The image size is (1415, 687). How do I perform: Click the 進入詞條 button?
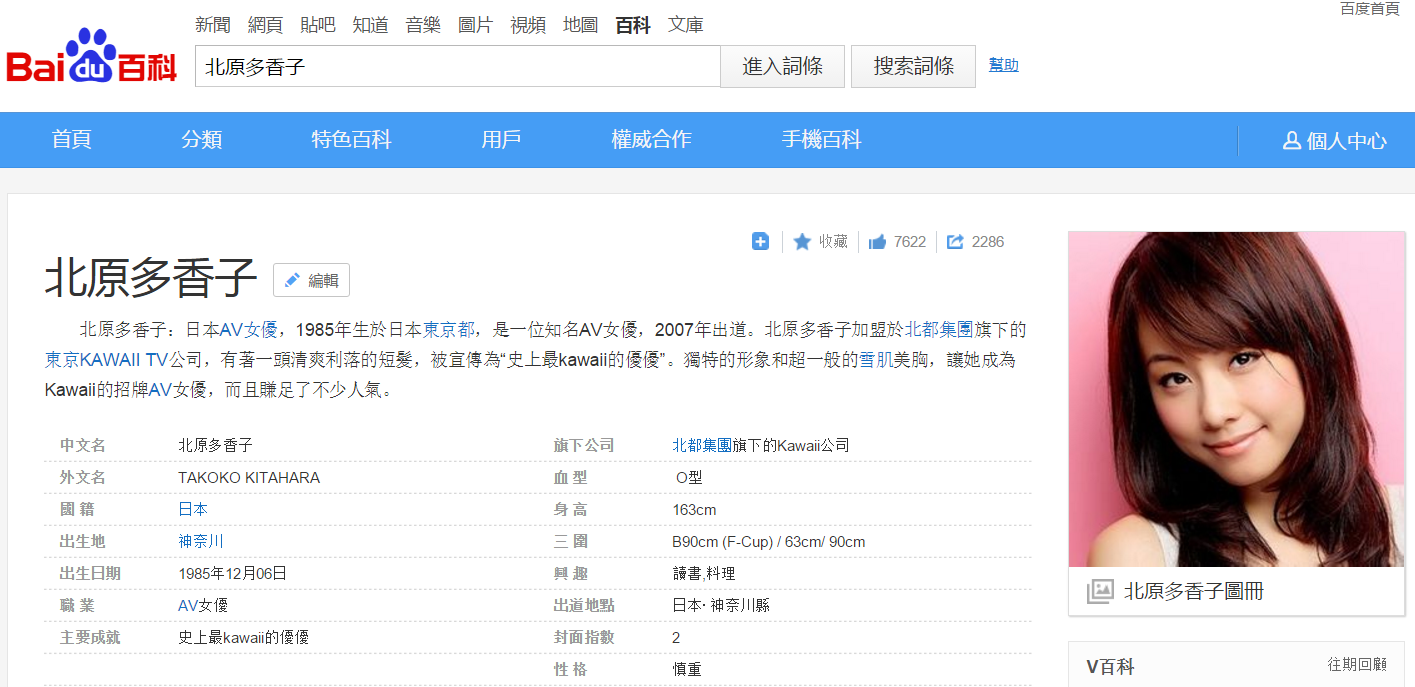click(x=783, y=66)
